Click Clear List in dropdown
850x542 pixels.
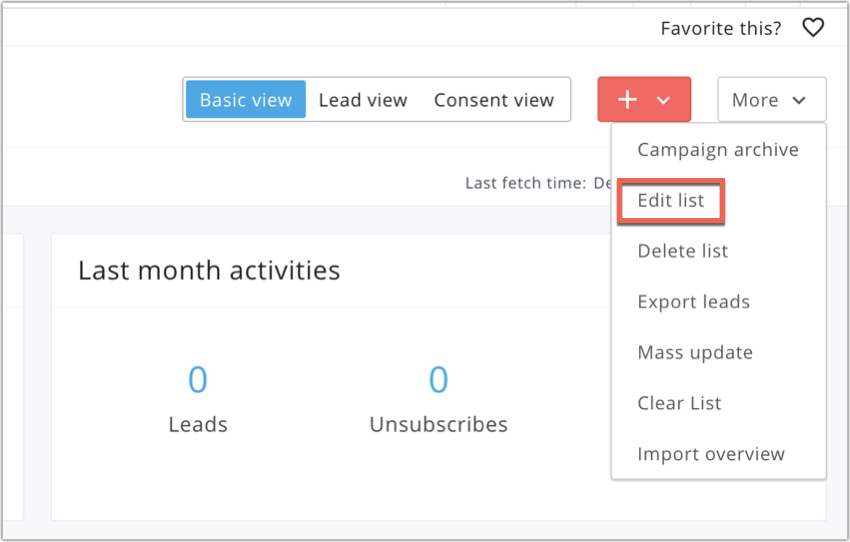point(679,404)
